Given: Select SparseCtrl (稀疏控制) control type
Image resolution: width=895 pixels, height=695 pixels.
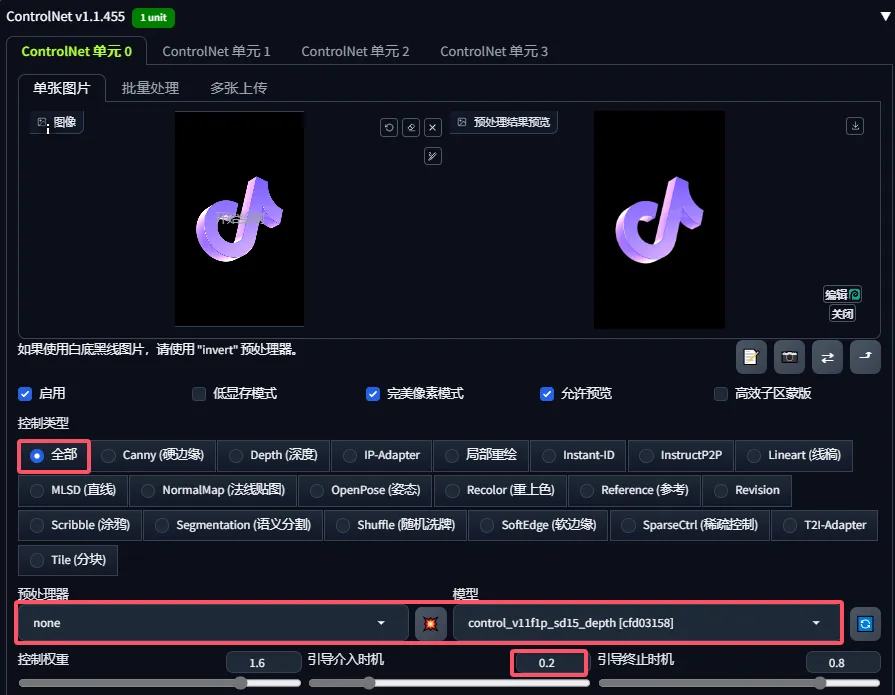Looking at the screenshot, I should tap(690, 525).
